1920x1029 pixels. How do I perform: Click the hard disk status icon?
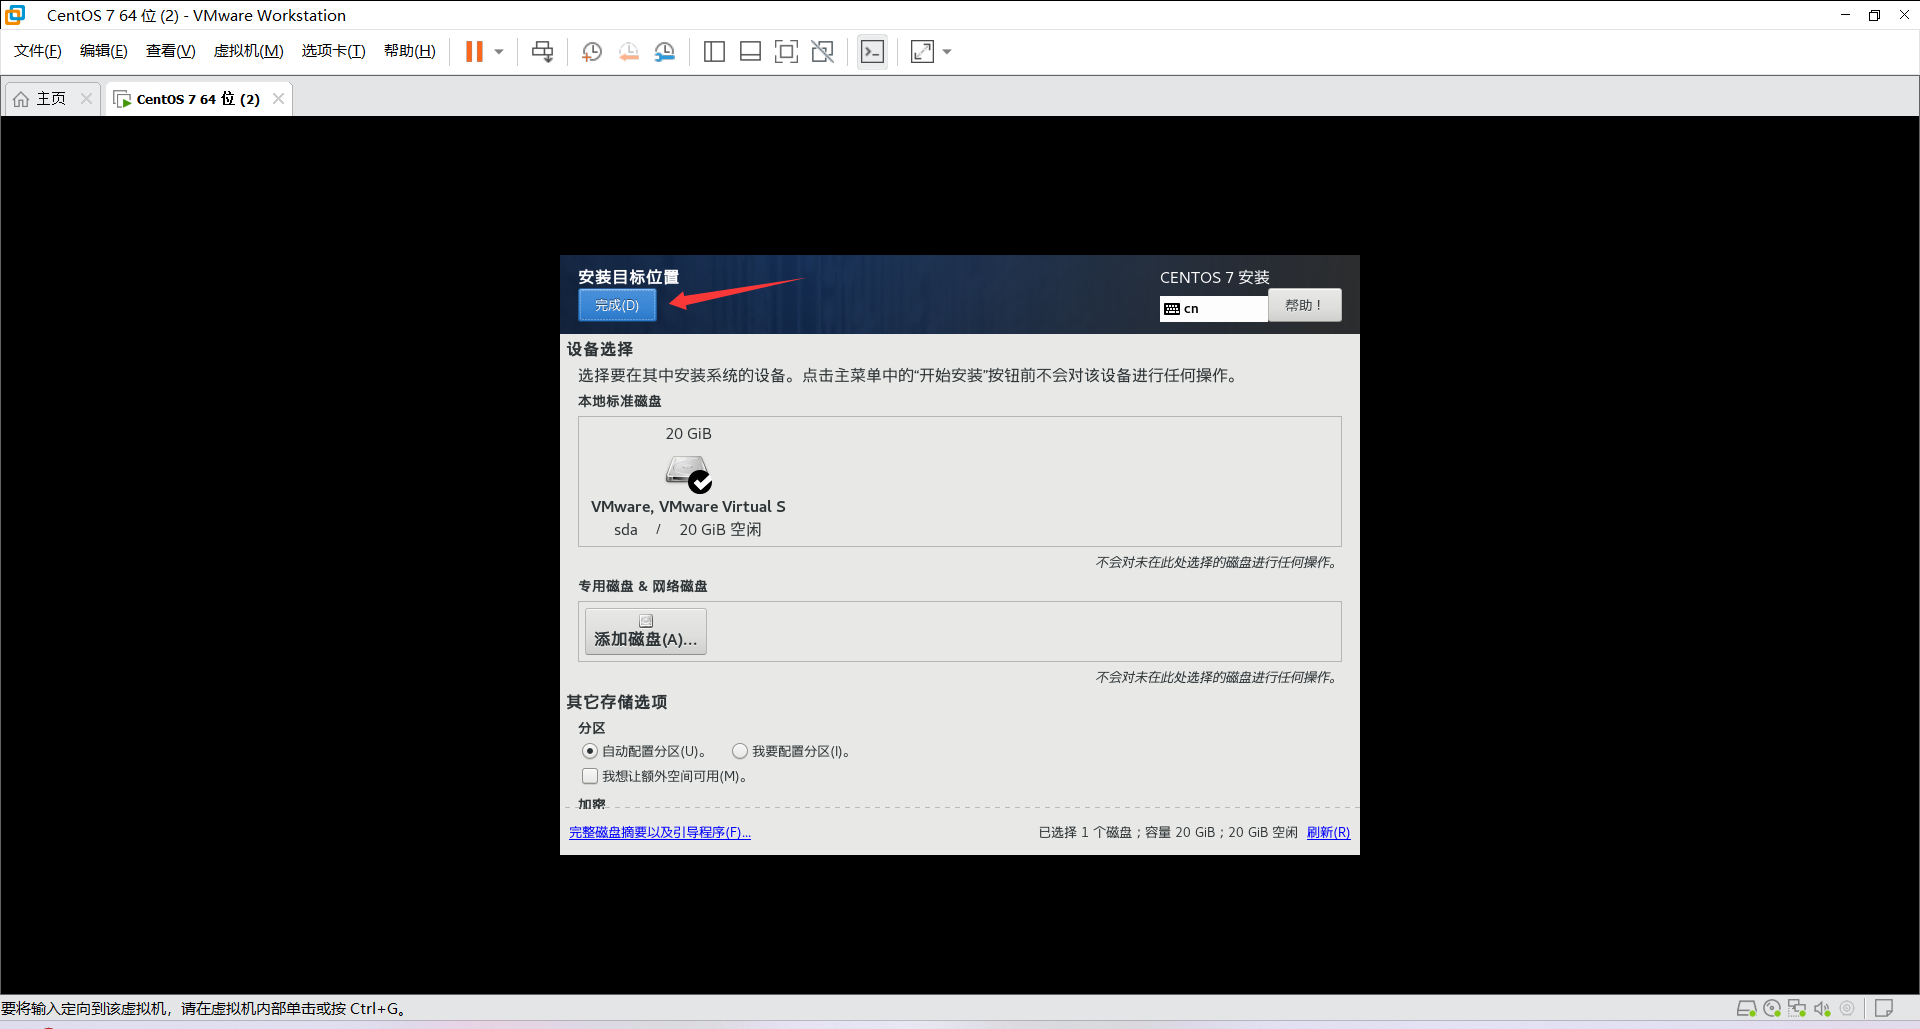(x=1747, y=1008)
